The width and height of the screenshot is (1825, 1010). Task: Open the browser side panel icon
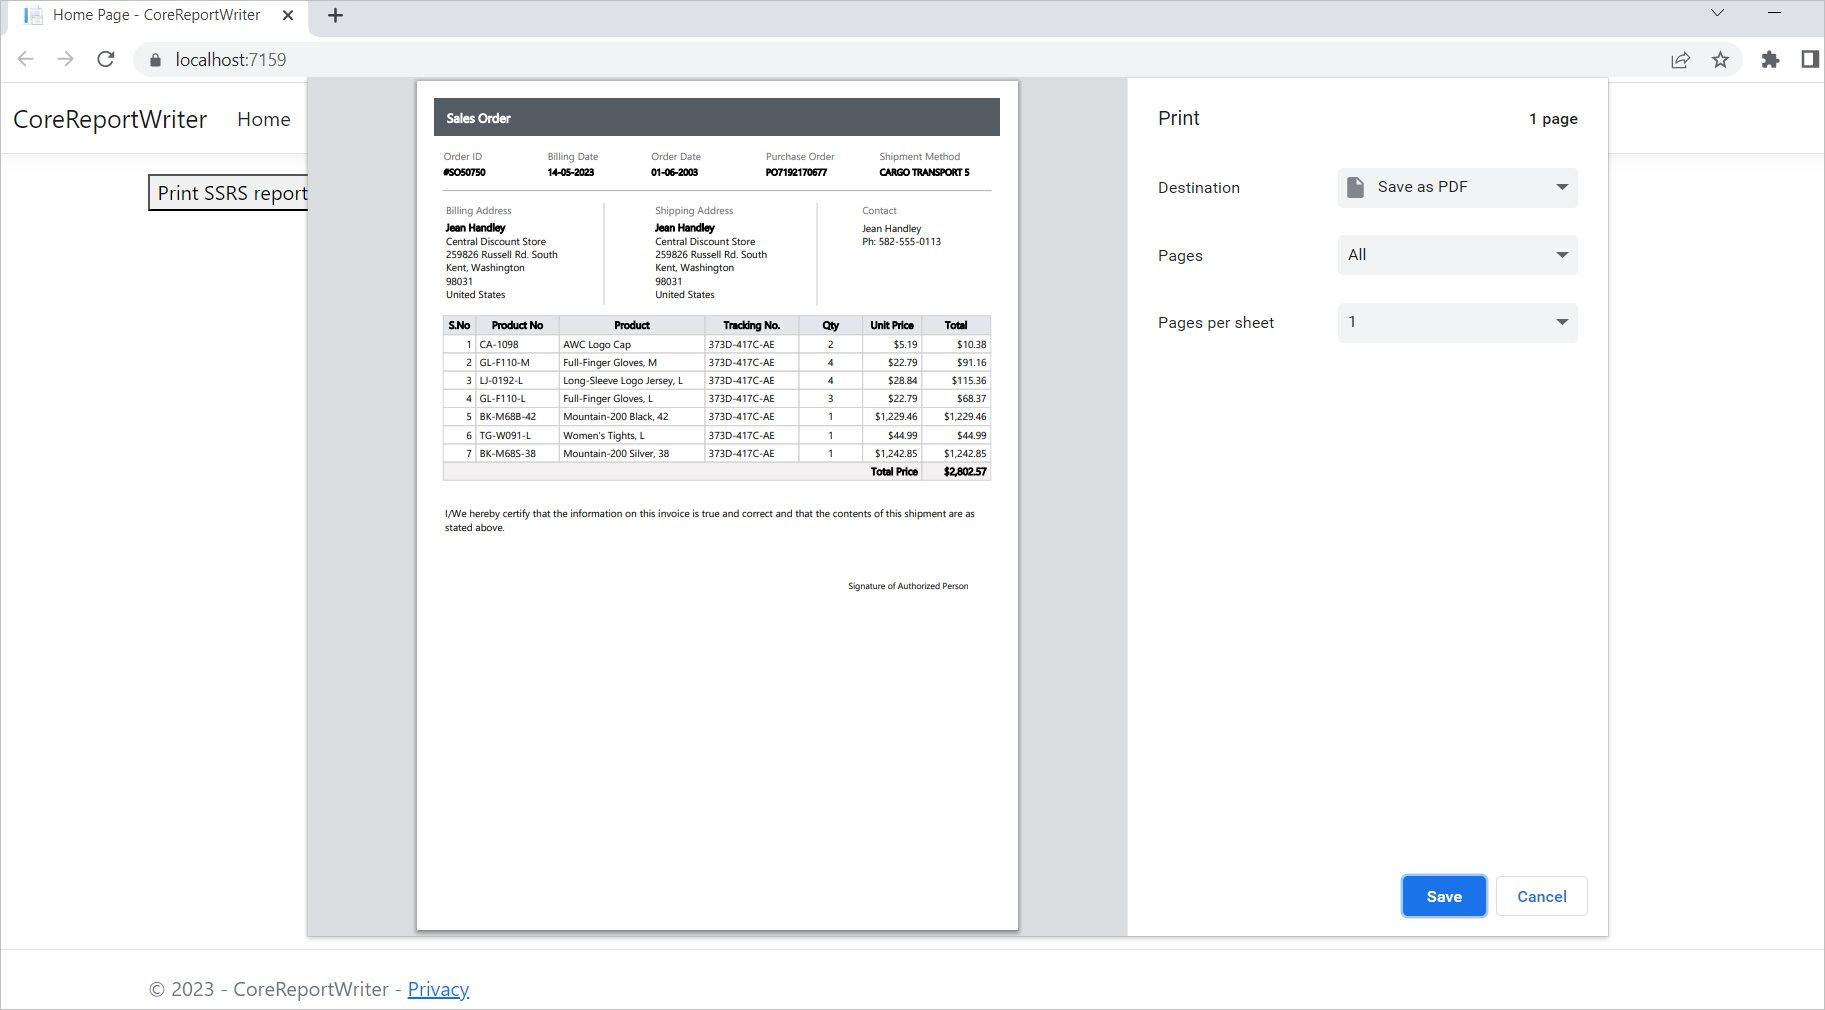1810,59
